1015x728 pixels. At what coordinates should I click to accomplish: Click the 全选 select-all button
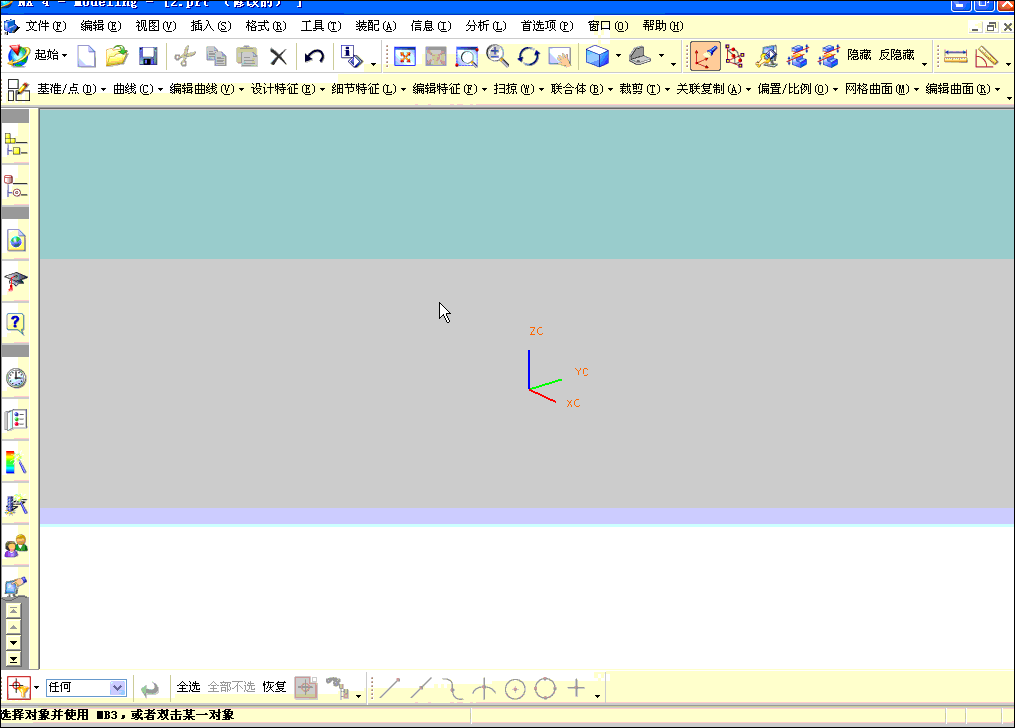pyautogui.click(x=189, y=688)
